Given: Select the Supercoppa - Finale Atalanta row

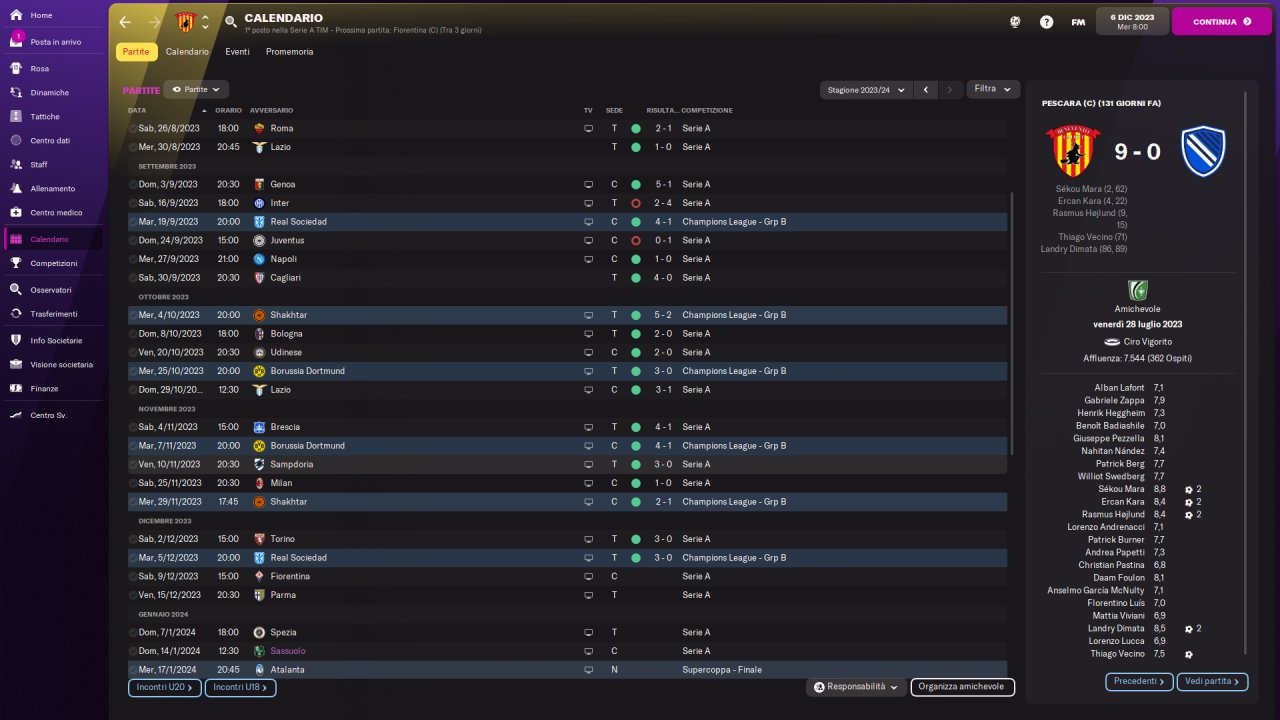Looking at the screenshot, I should [567, 670].
